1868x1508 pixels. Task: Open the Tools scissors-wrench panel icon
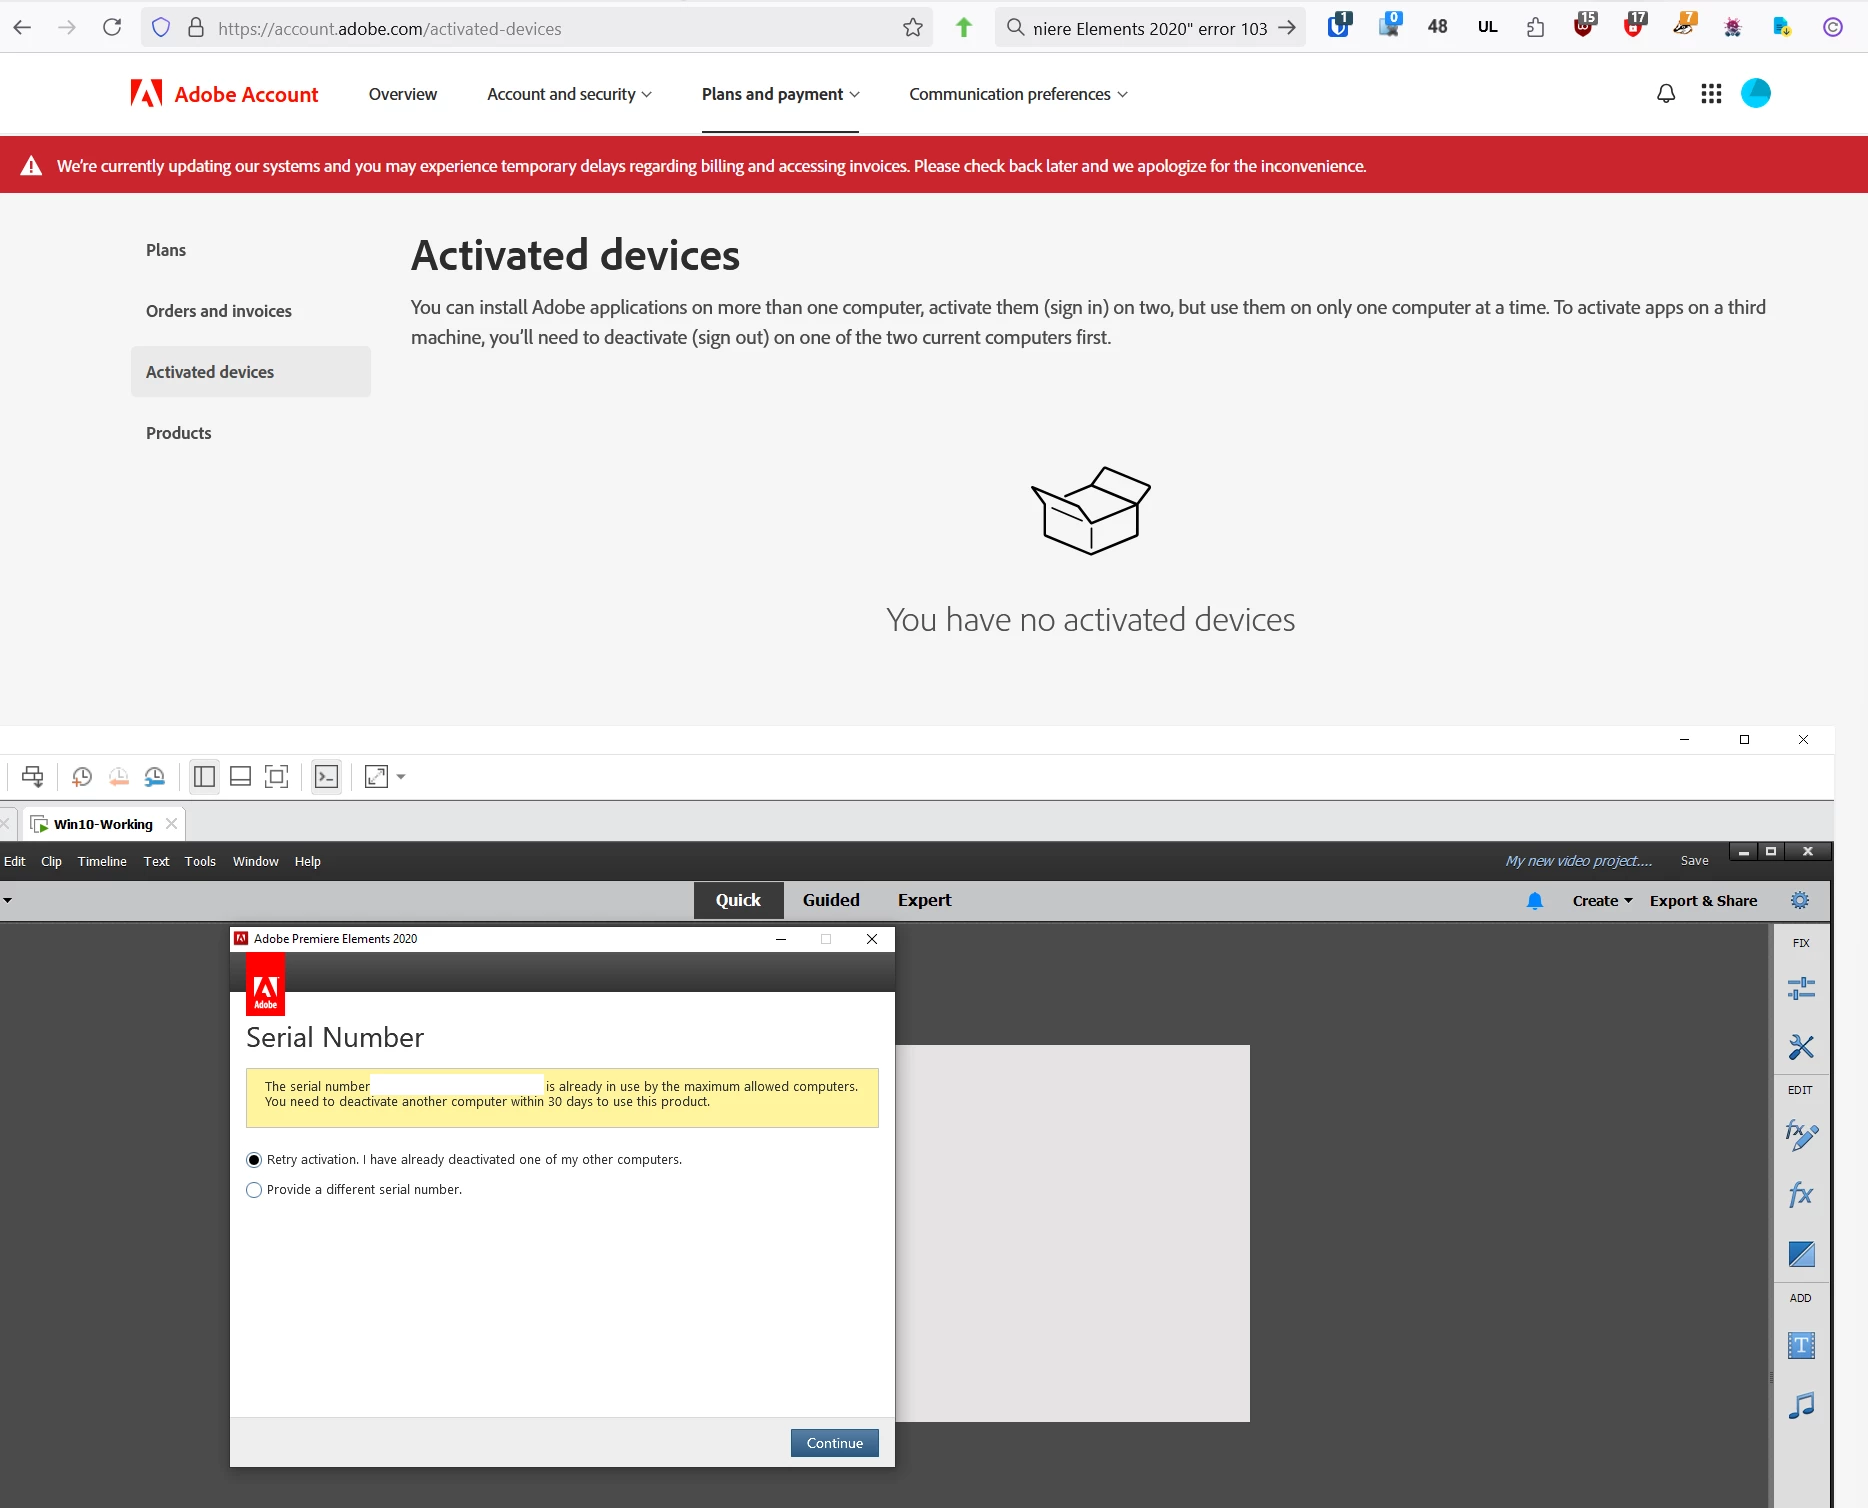coord(1801,1047)
